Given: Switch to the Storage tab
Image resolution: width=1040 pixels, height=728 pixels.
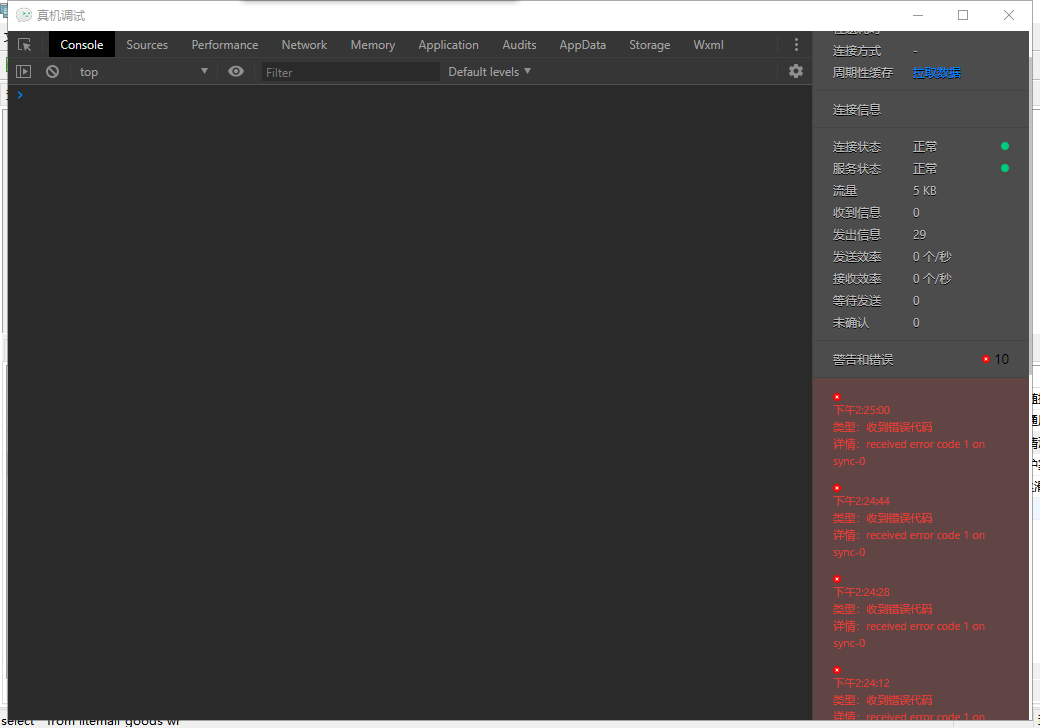Looking at the screenshot, I should pos(649,44).
